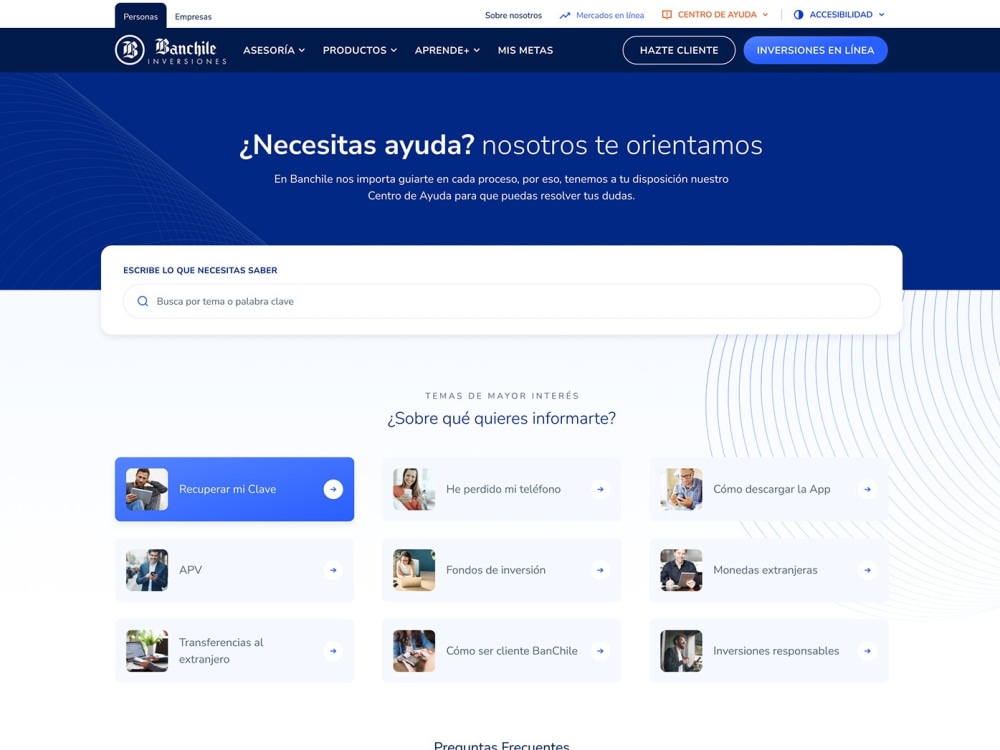Screen dimensions: 1000x750
Task: Select the Transferencias al extranjero label
Action: [221, 651]
